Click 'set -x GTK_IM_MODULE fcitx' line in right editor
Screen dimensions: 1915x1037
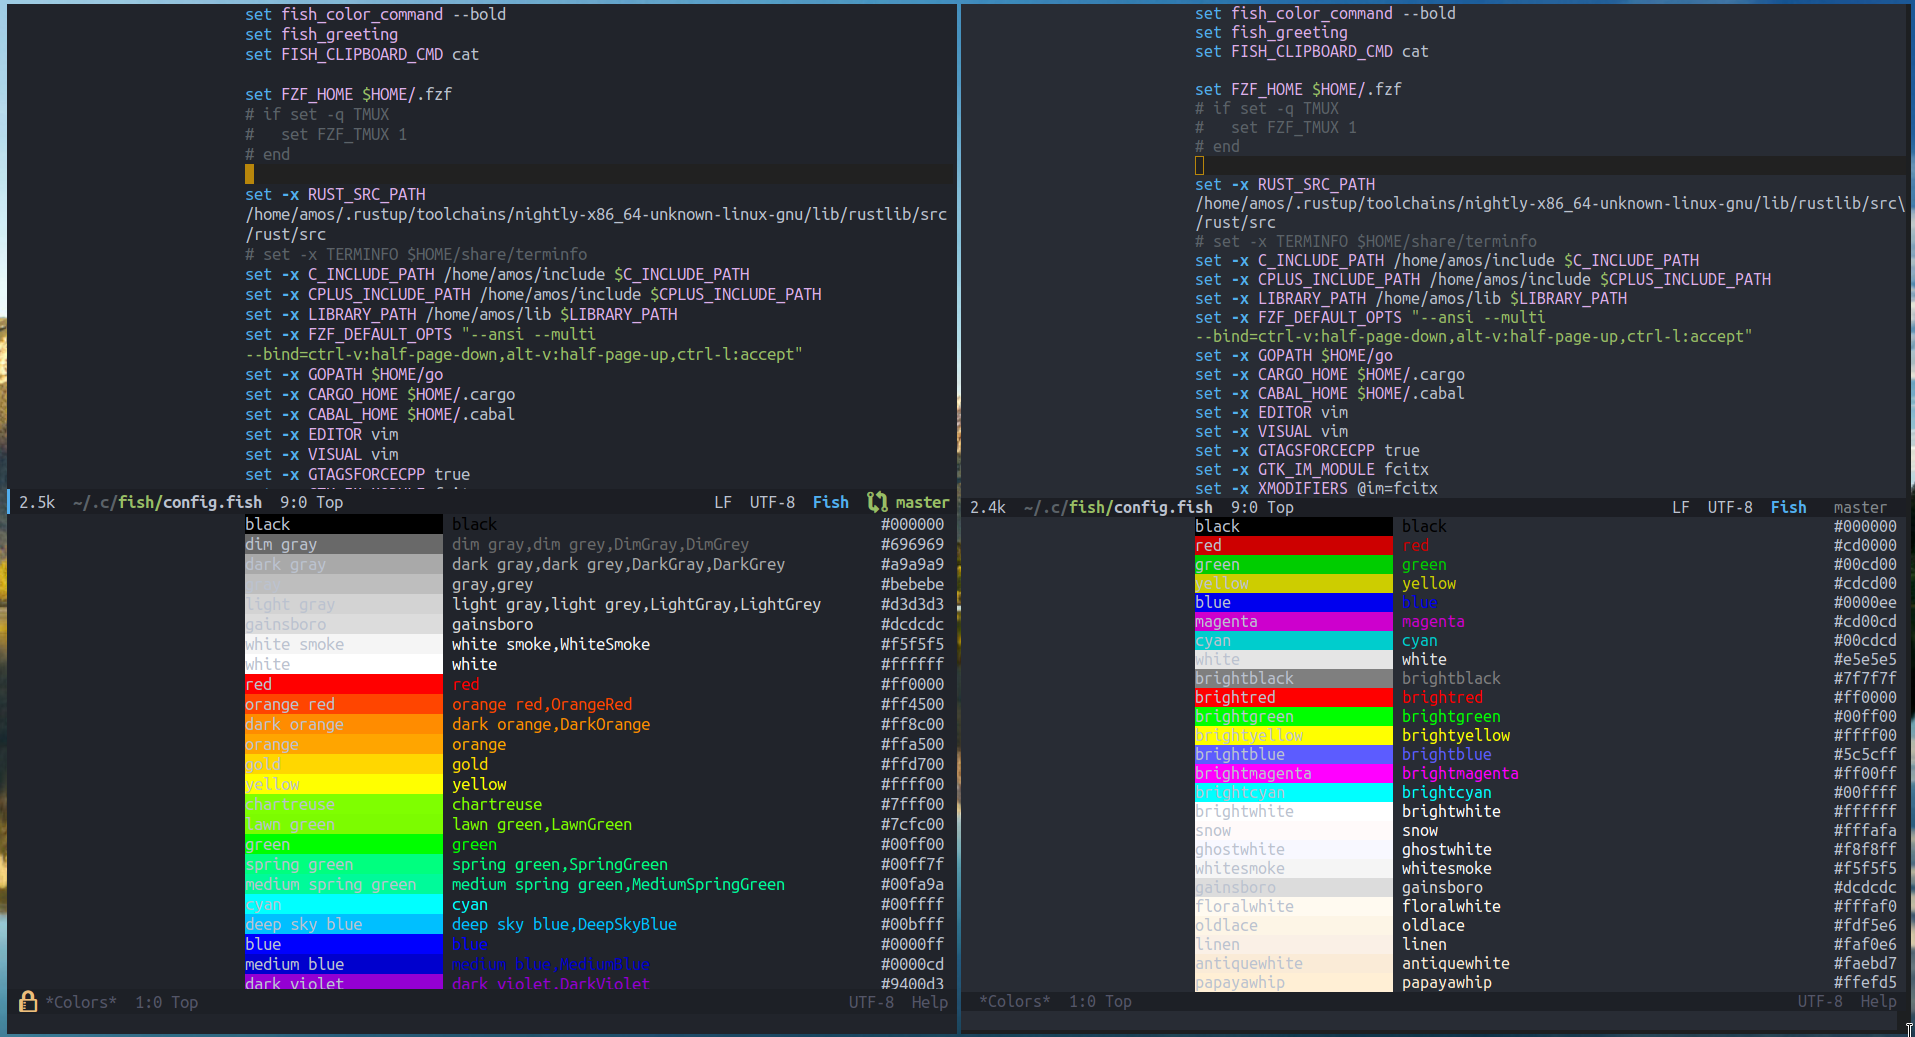coord(1312,469)
